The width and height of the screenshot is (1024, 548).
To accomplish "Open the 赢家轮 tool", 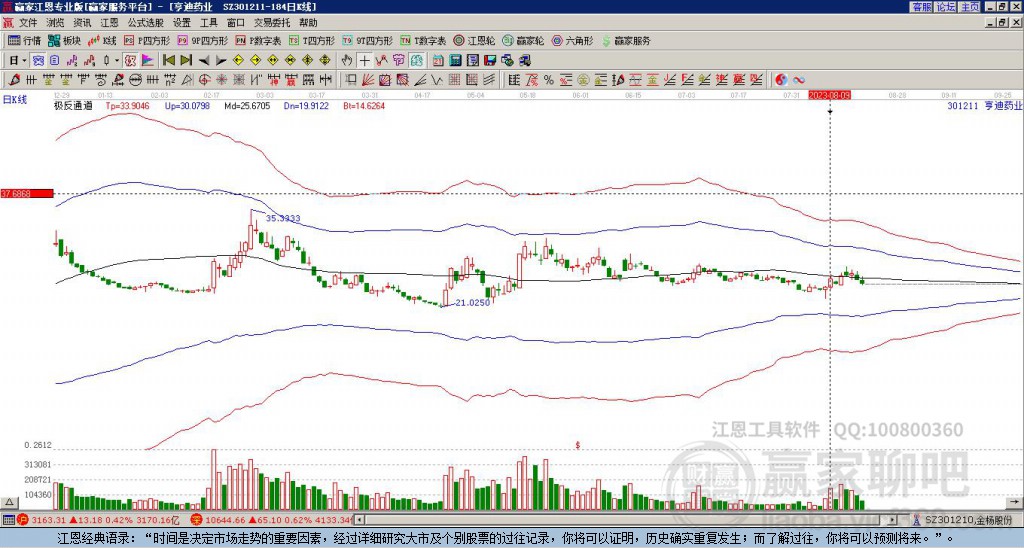I will (x=523, y=40).
